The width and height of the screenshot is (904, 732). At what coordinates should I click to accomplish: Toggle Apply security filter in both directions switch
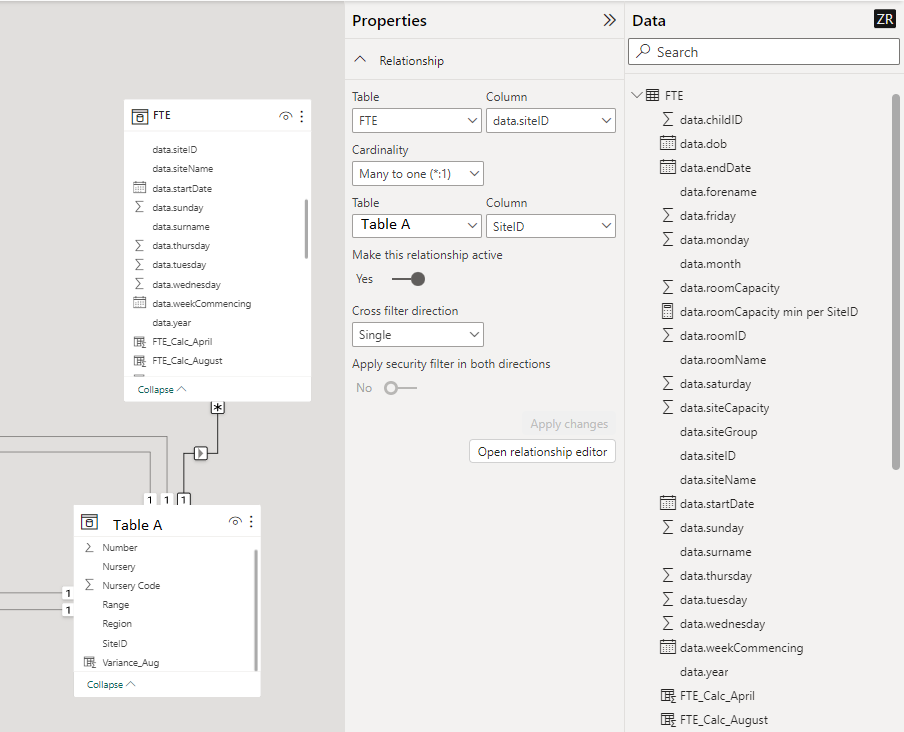pyautogui.click(x=400, y=388)
